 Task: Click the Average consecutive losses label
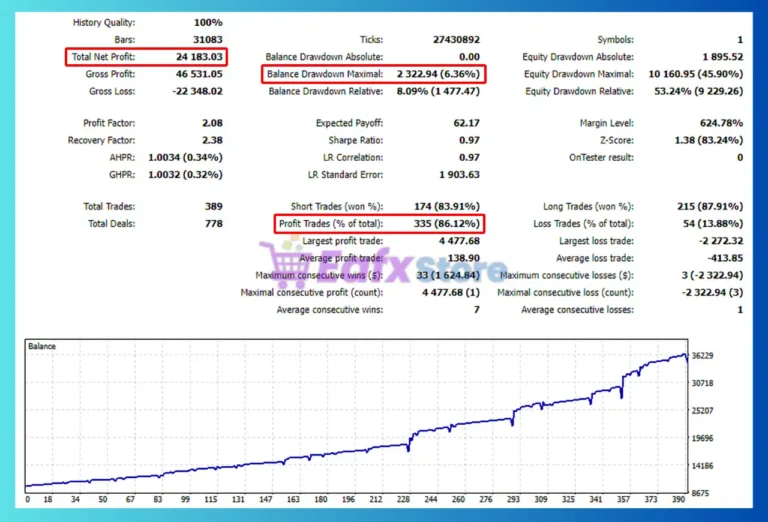pyautogui.click(x=577, y=309)
